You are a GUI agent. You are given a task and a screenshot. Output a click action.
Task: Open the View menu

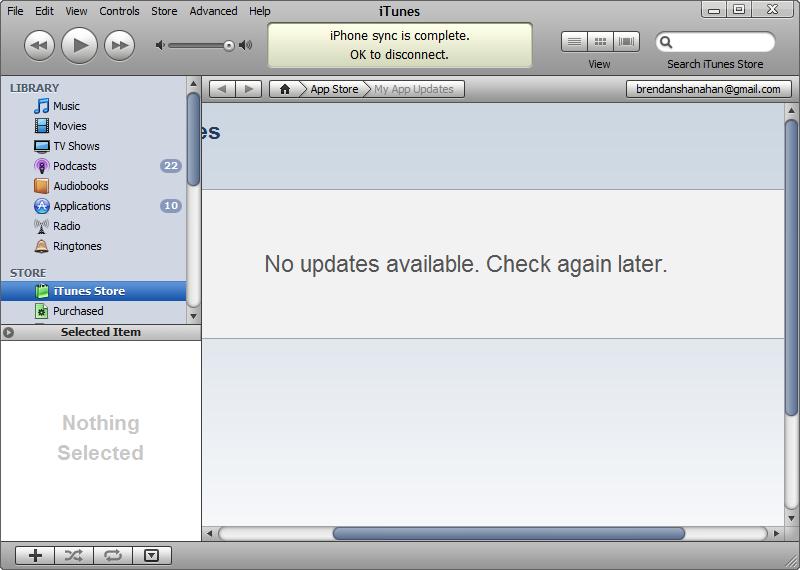[x=76, y=11]
